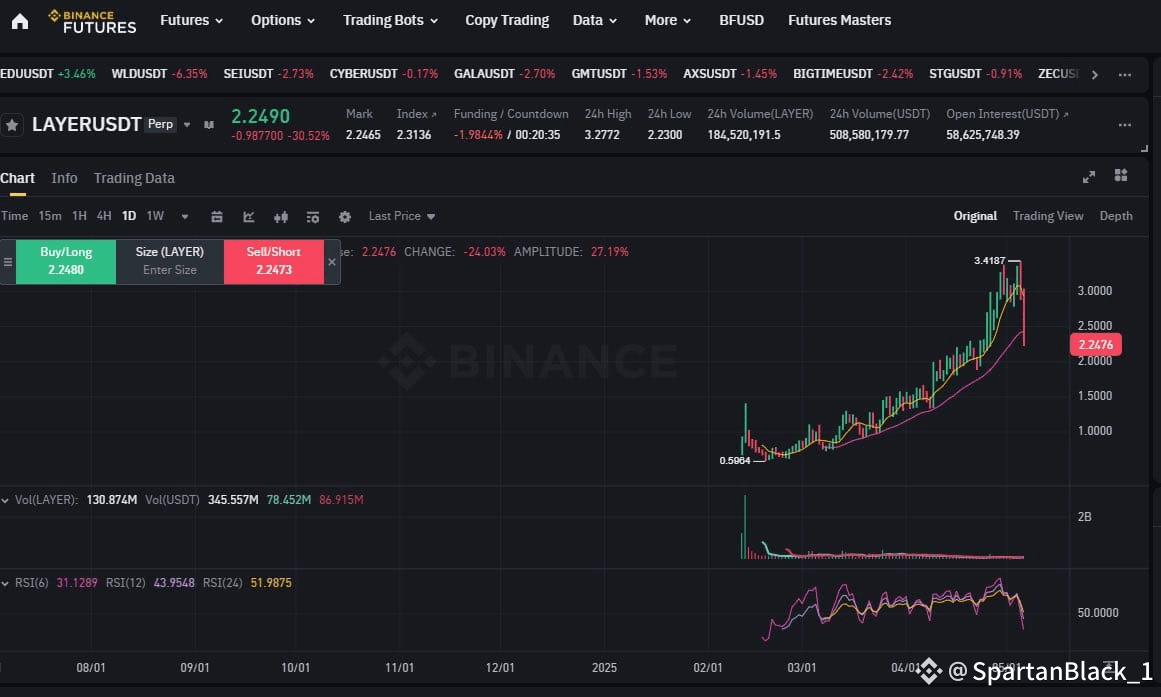
Task: Open GMTUSDT ticker
Action: tap(619, 74)
